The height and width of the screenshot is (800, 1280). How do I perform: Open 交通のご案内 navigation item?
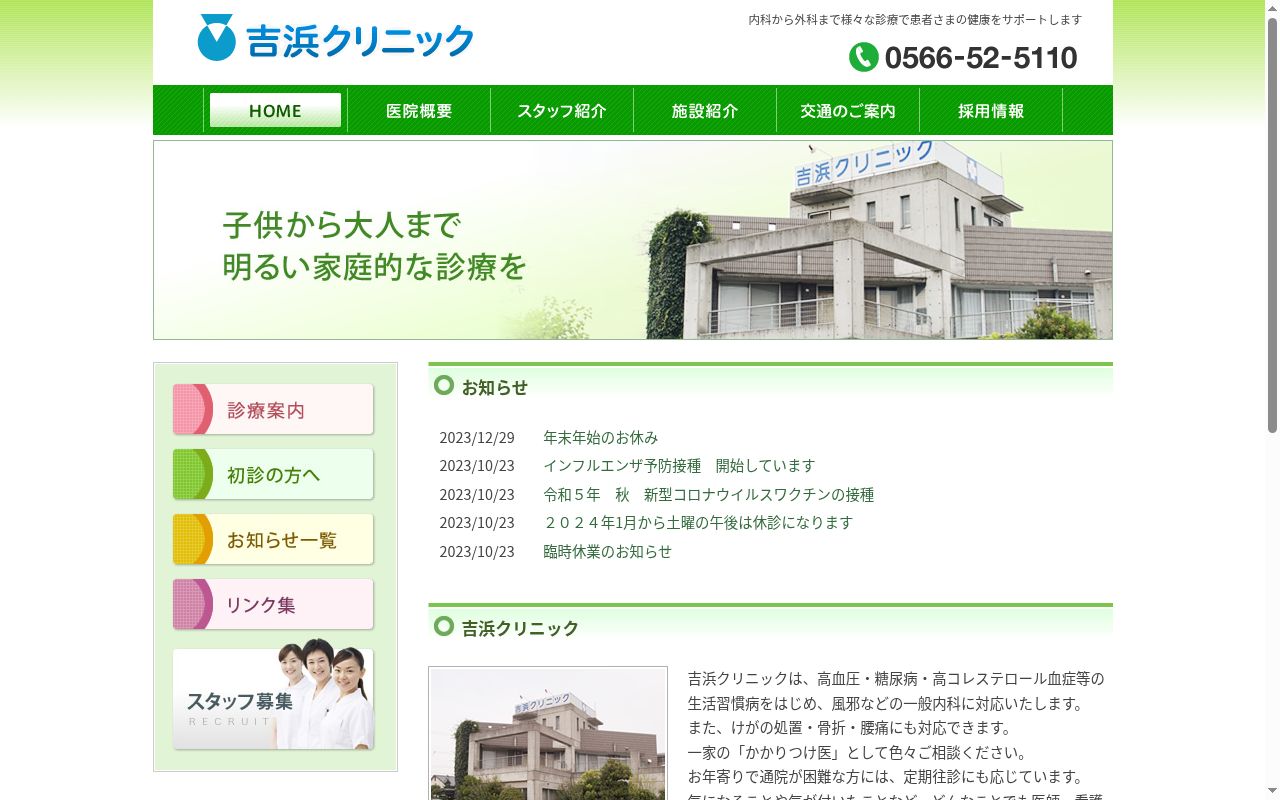point(848,110)
